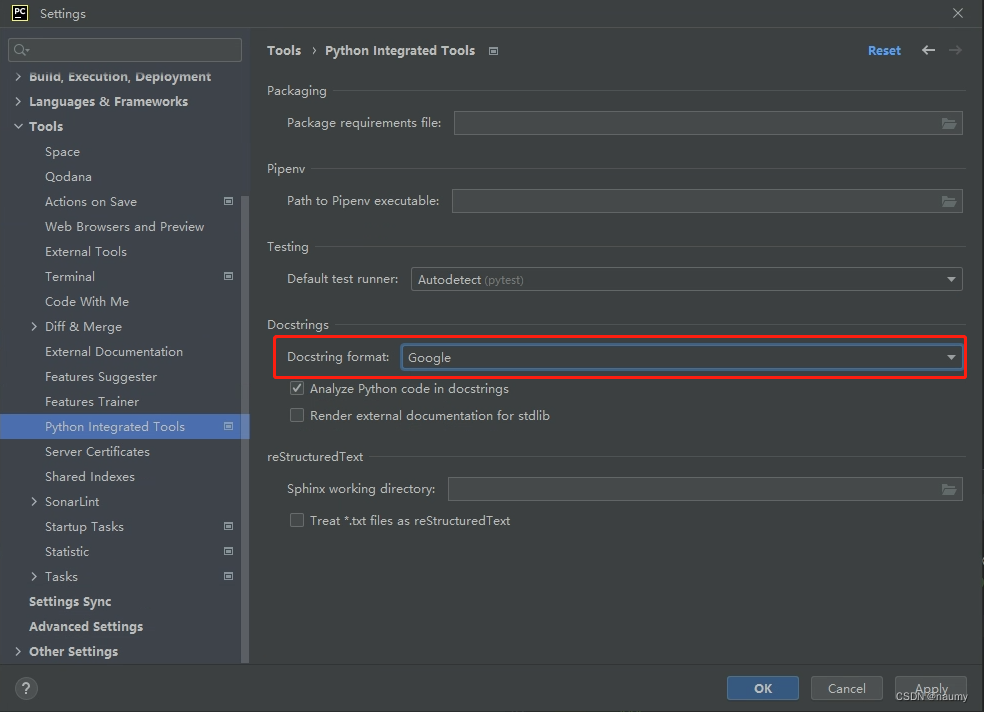Click project icon next to Tasks
Image resolution: width=984 pixels, height=712 pixels.
pyautogui.click(x=228, y=577)
